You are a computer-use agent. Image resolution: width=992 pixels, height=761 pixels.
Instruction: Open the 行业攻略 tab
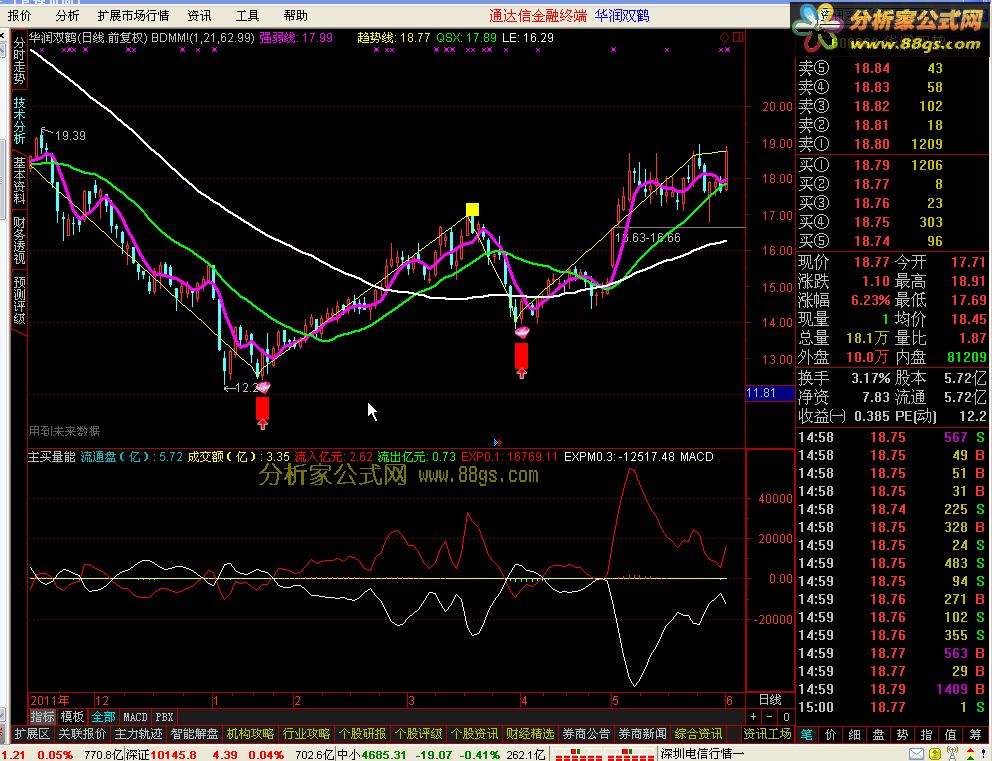pyautogui.click(x=306, y=734)
